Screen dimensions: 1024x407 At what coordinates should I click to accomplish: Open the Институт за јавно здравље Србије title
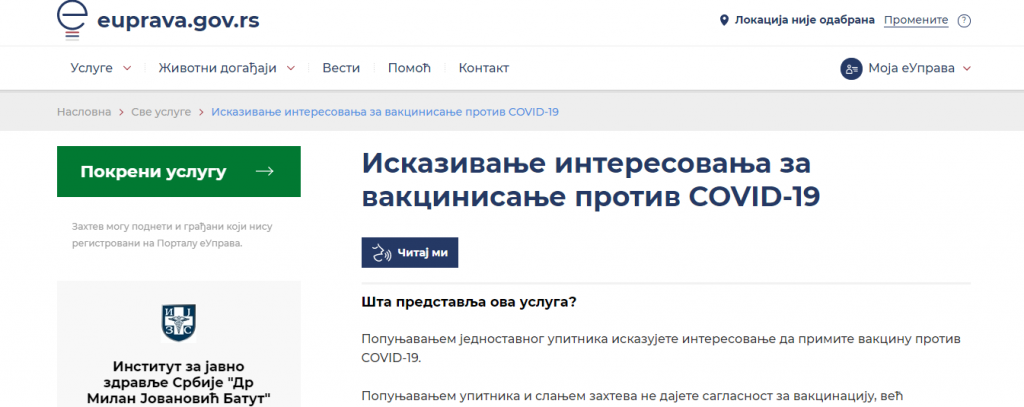pyautogui.click(x=178, y=381)
